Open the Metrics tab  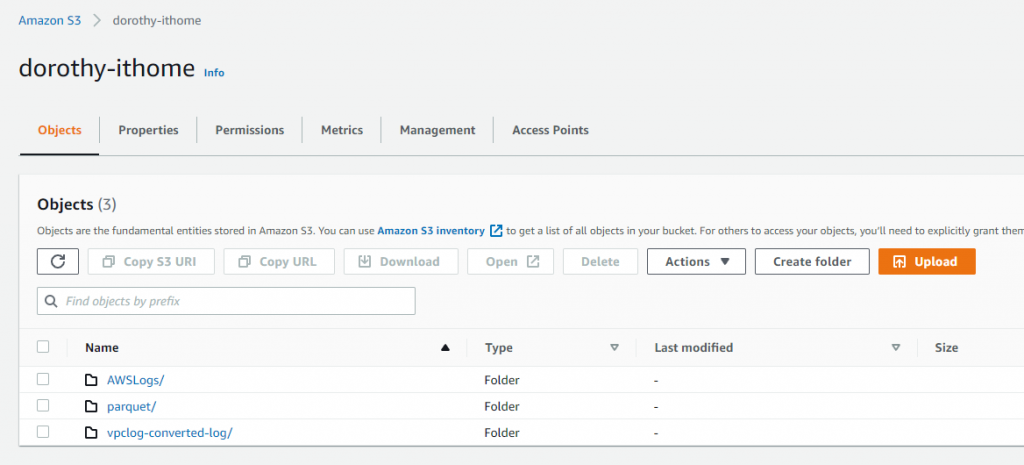342,130
